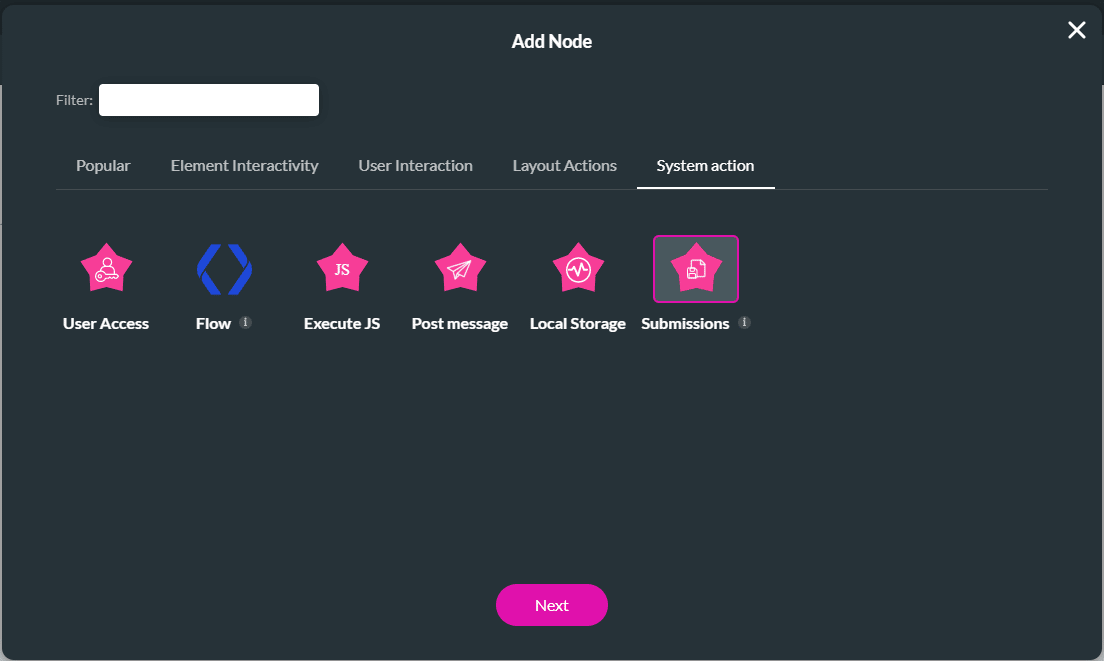Select the User Access node icon

(105, 268)
